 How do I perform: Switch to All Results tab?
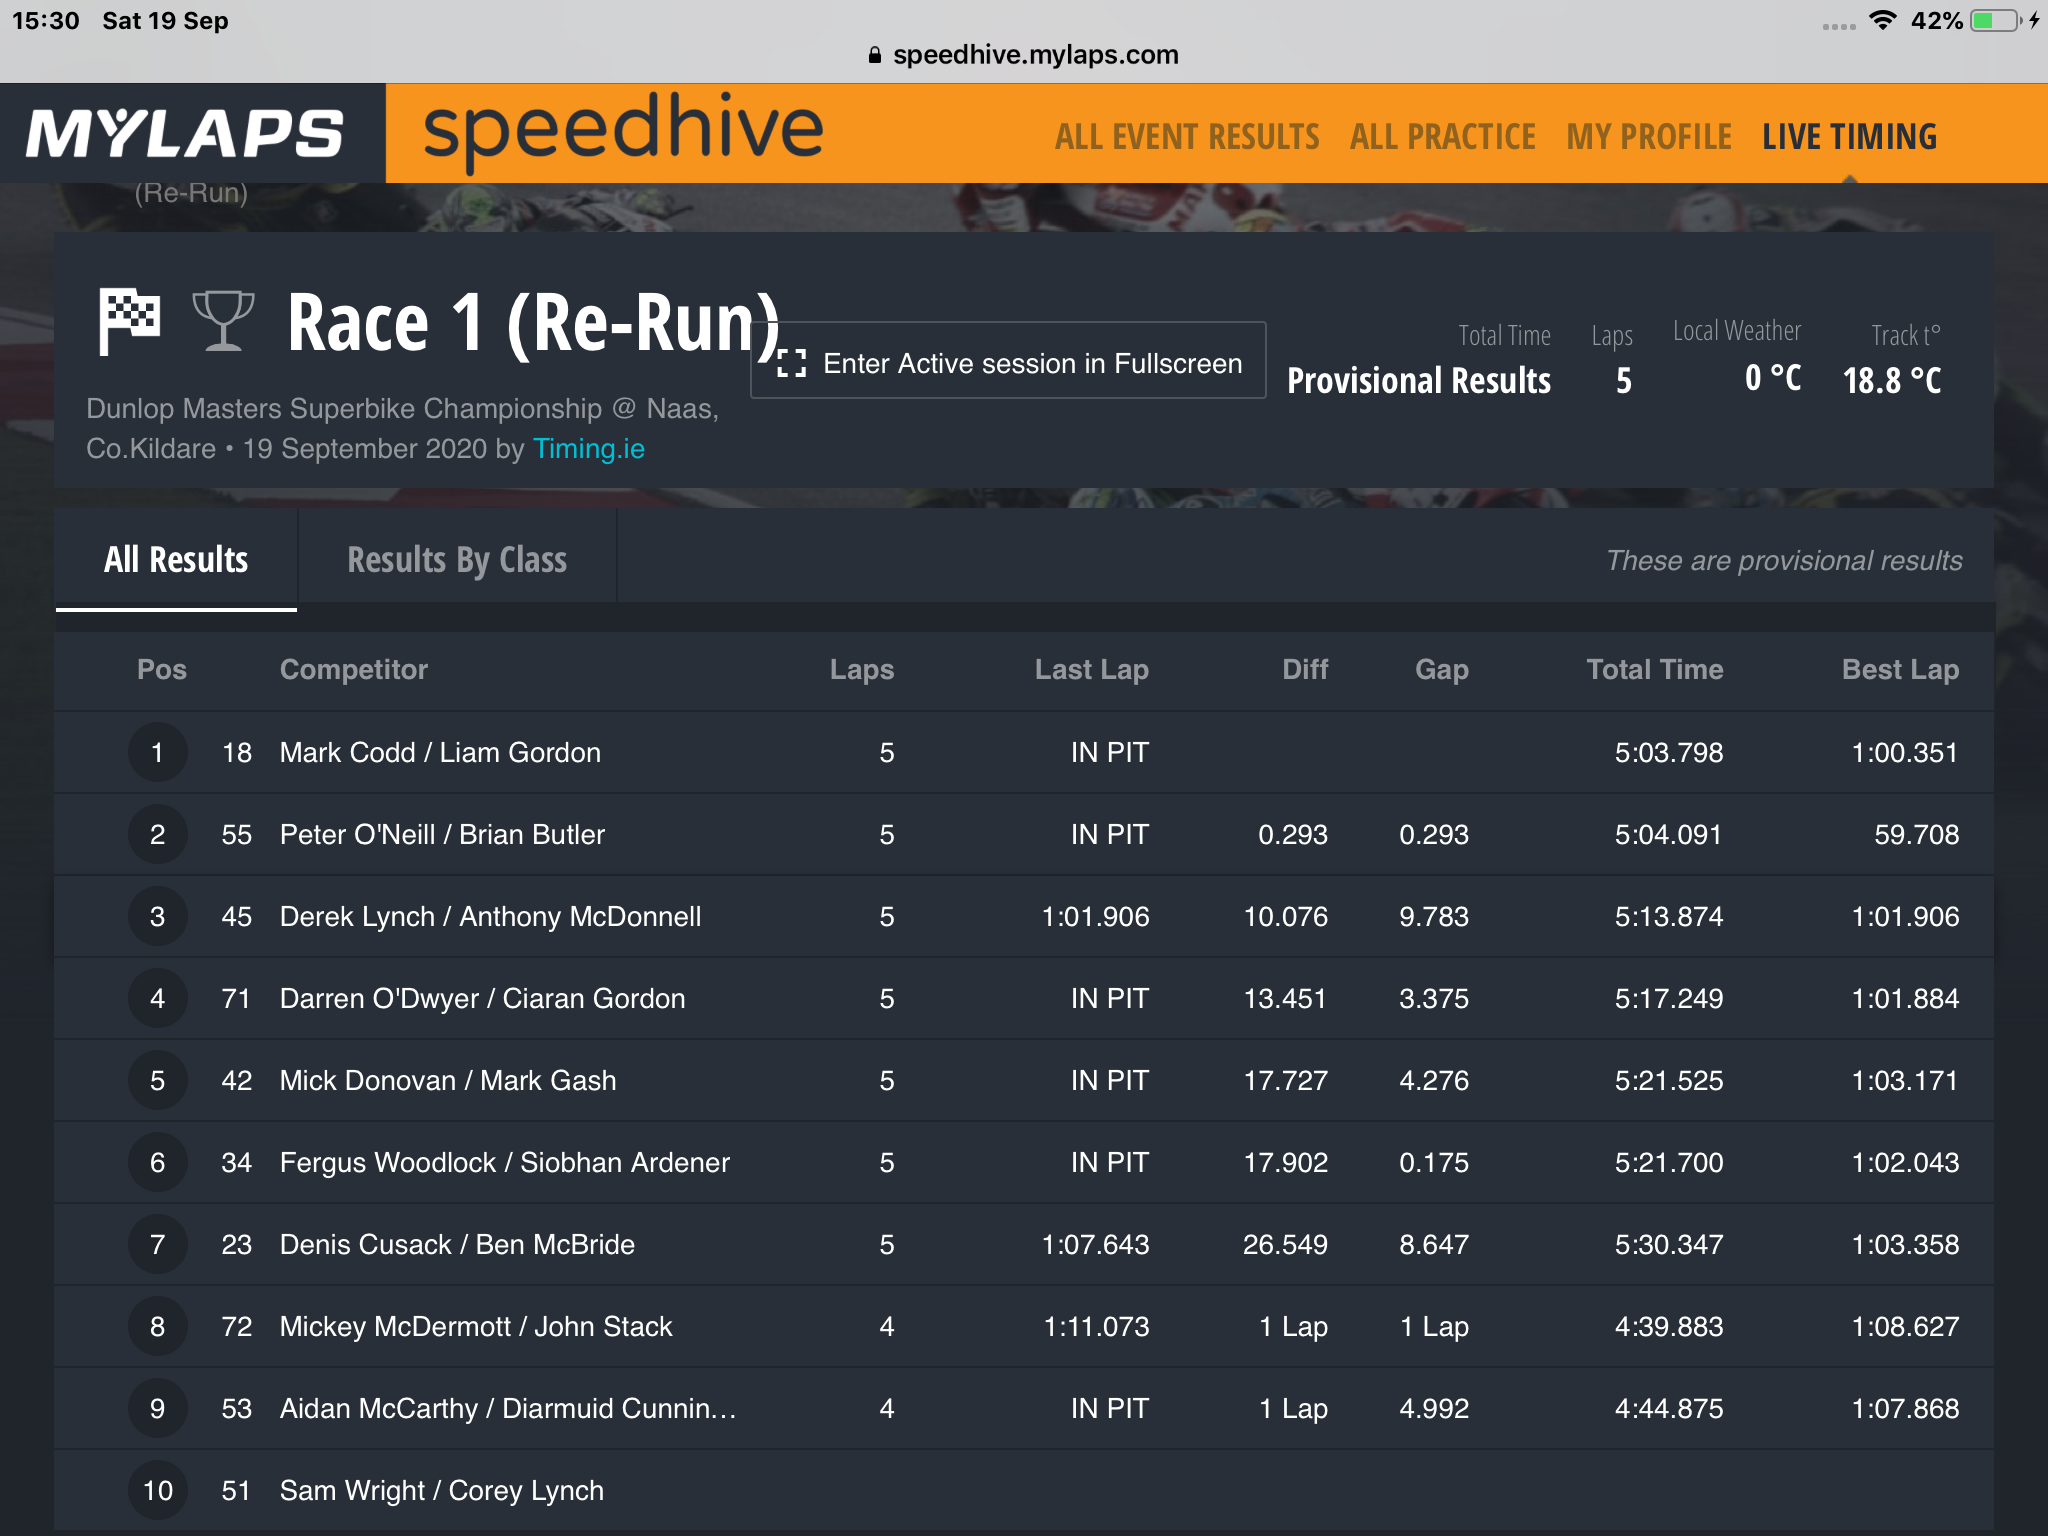tap(176, 559)
